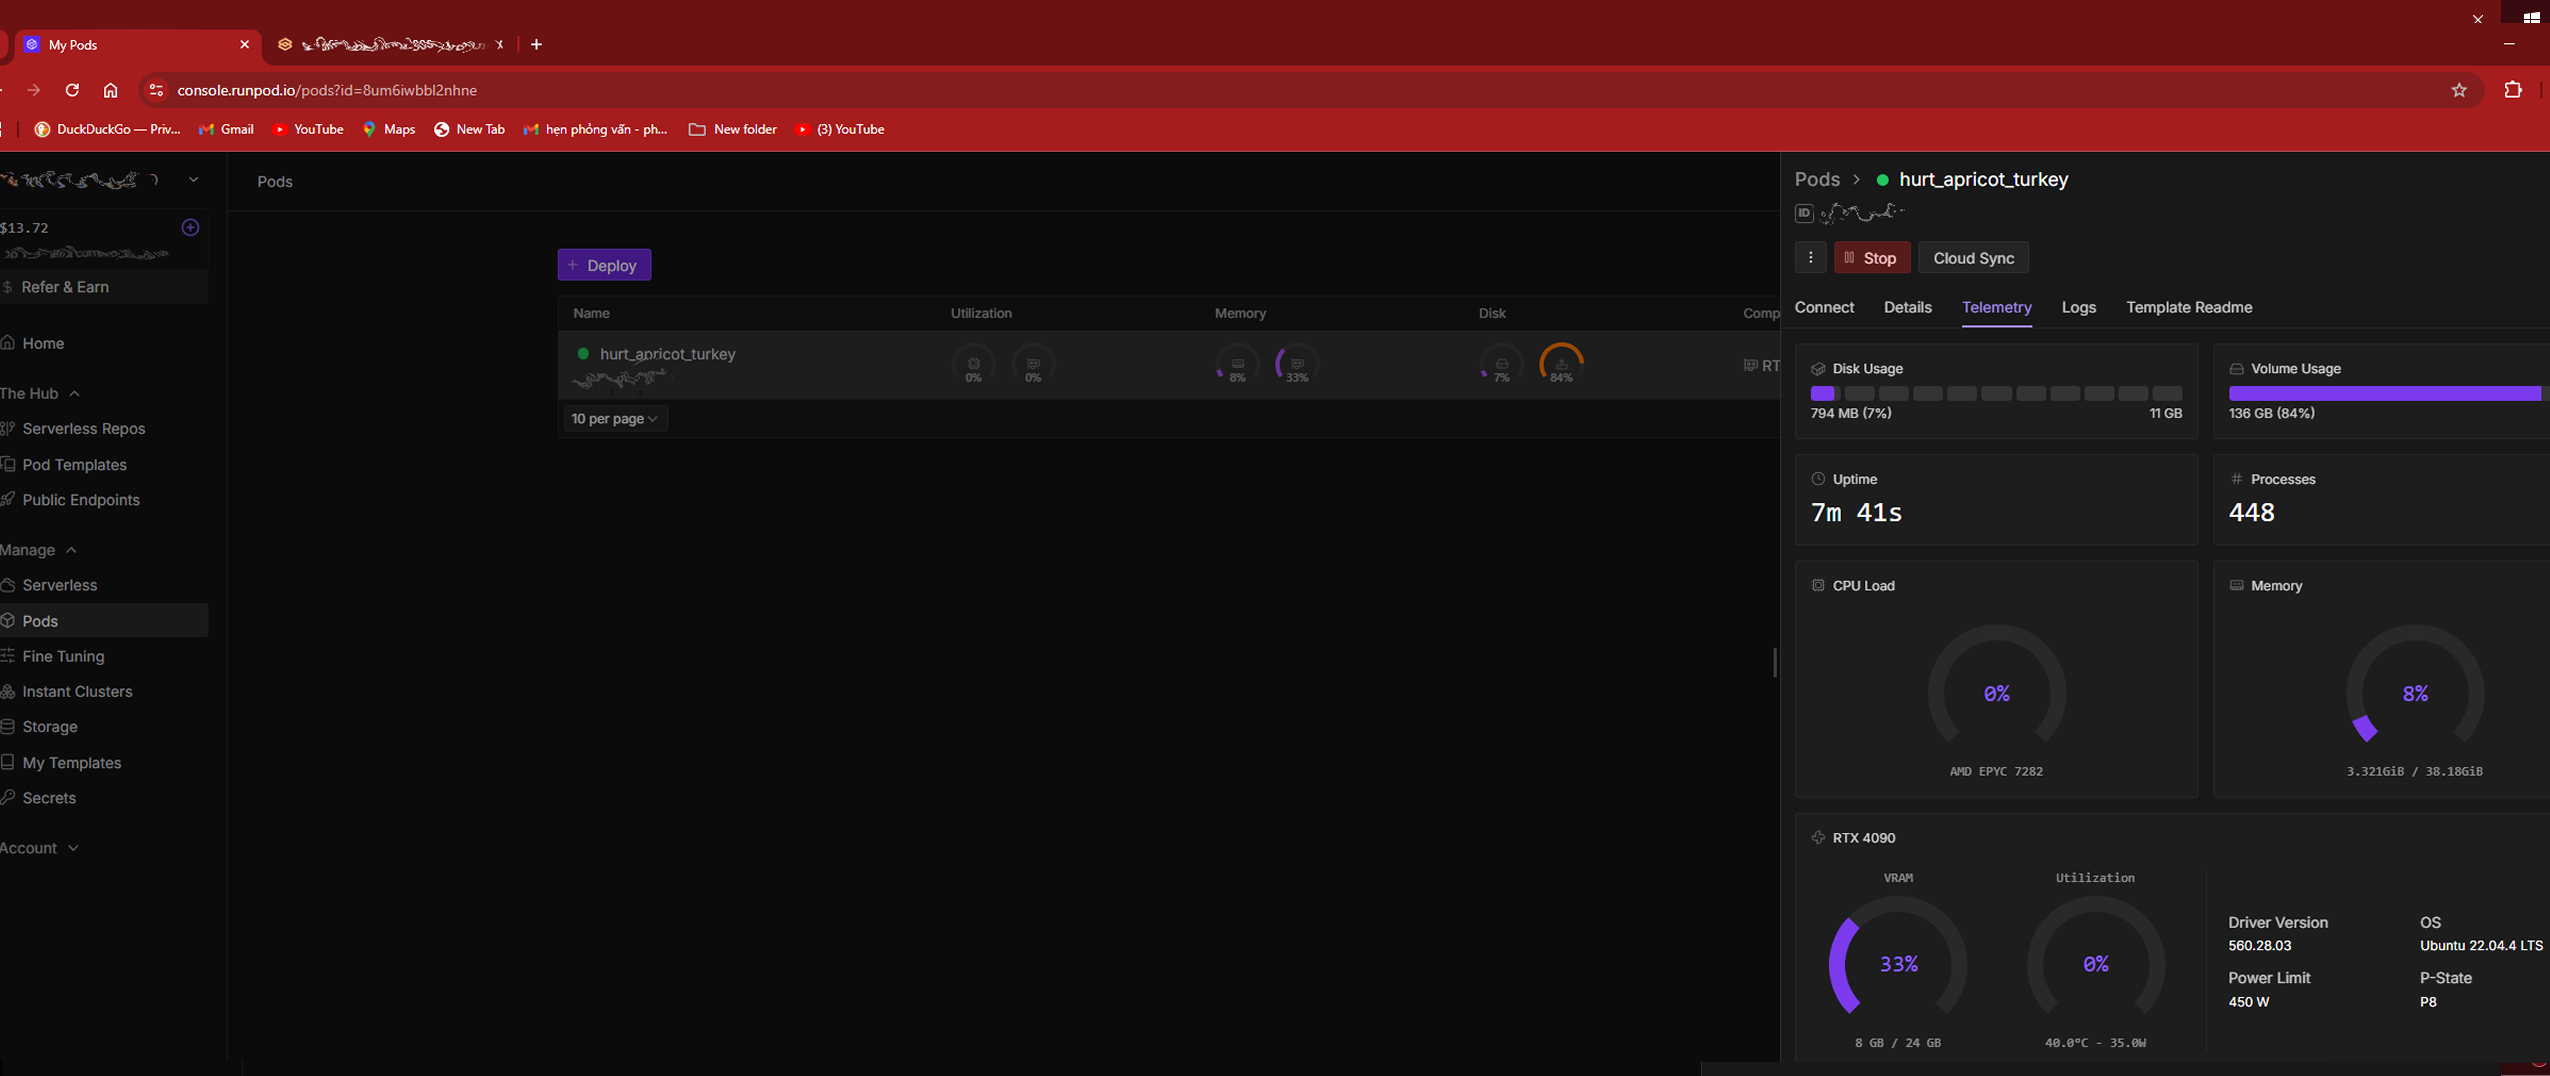
Task: Copy the pod ID using ID icon
Action: tap(1804, 213)
